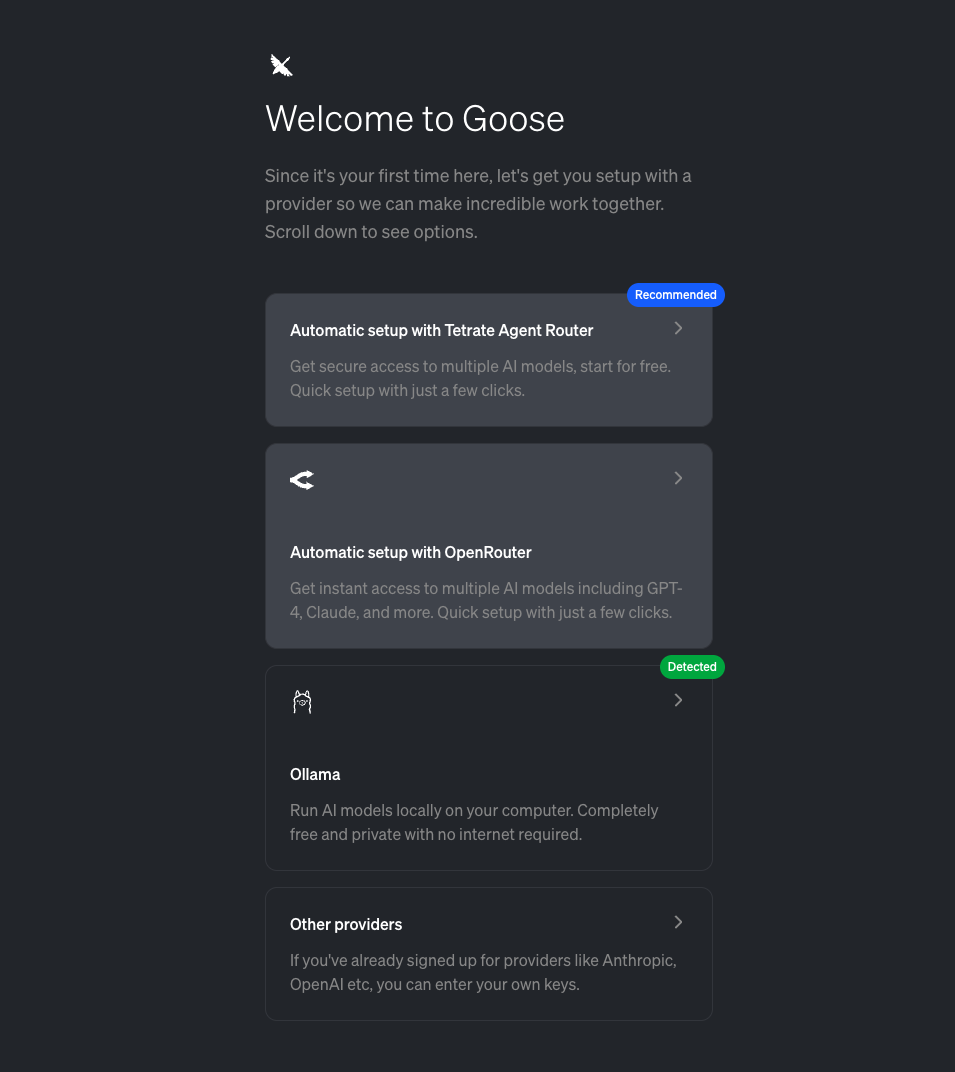The image size is (955, 1072).
Task: Click the blue Recommended badge
Action: [x=675, y=295]
